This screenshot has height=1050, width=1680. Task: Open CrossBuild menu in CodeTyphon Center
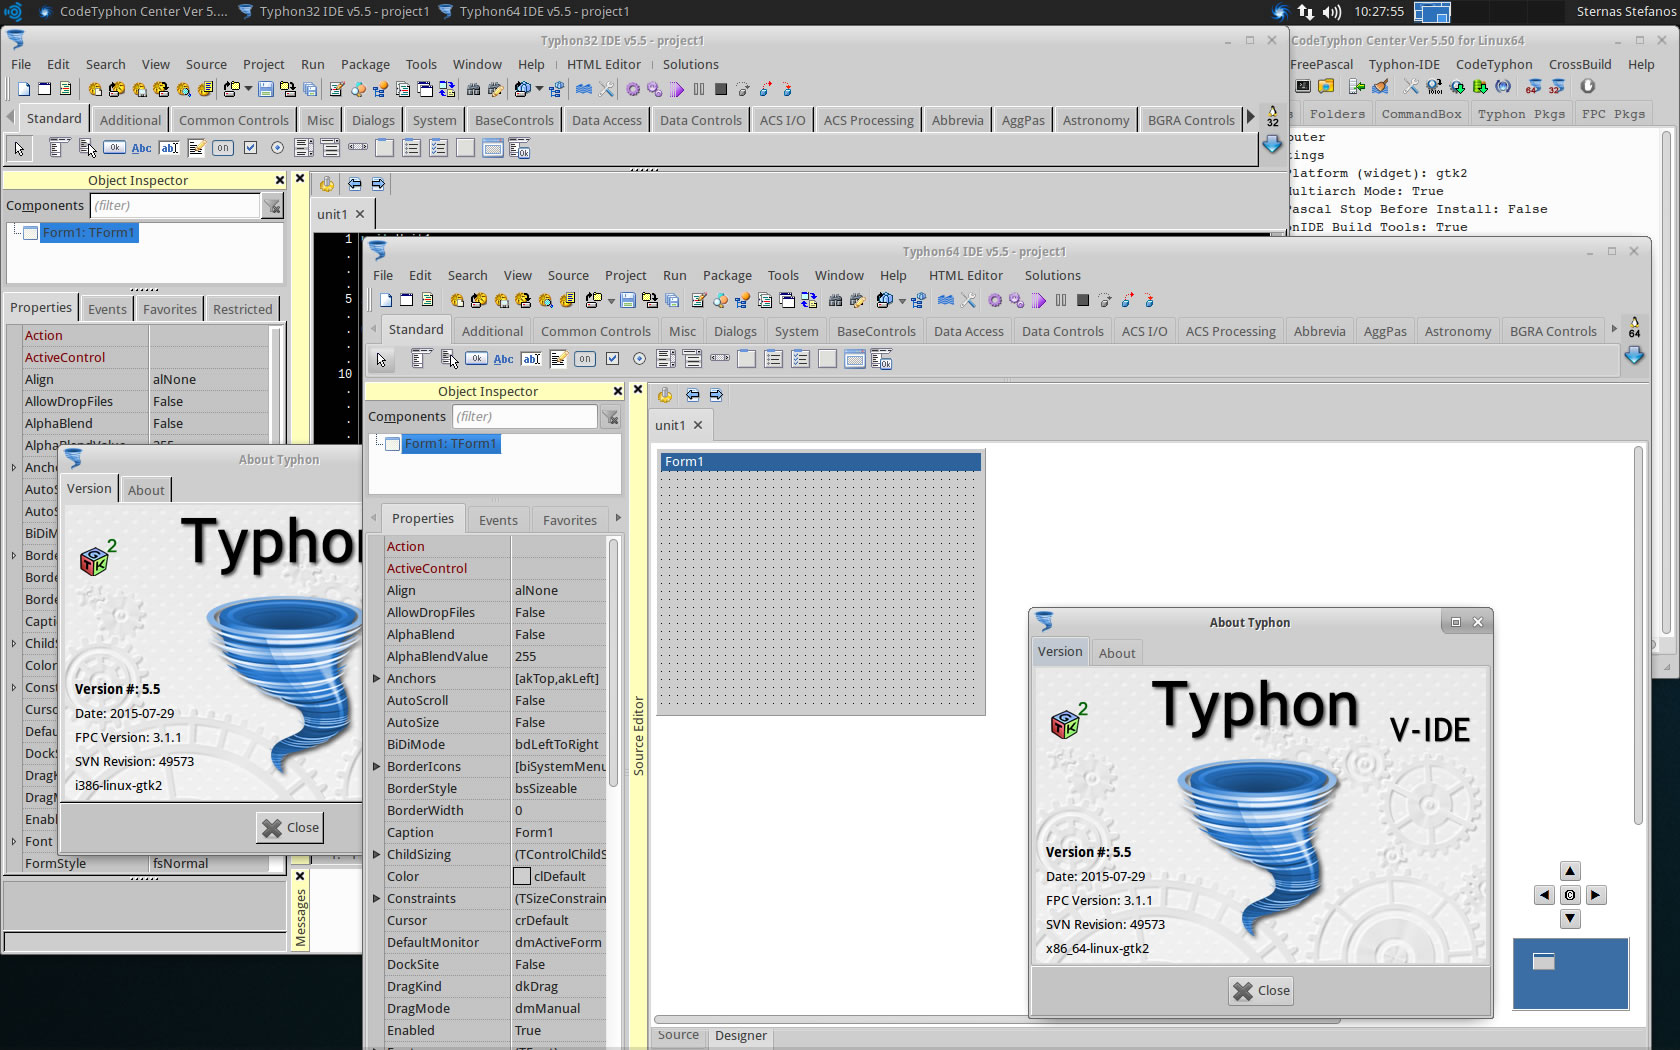point(1580,64)
